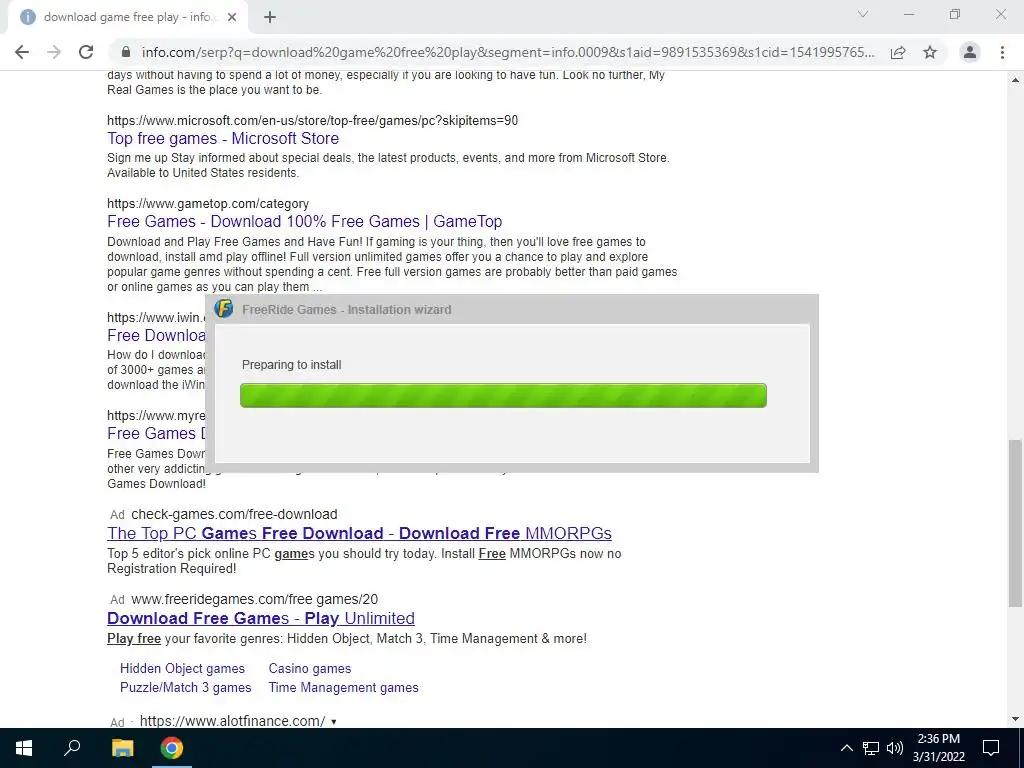Click the https://www.alotfinance.com/ ad URL

coord(232,721)
